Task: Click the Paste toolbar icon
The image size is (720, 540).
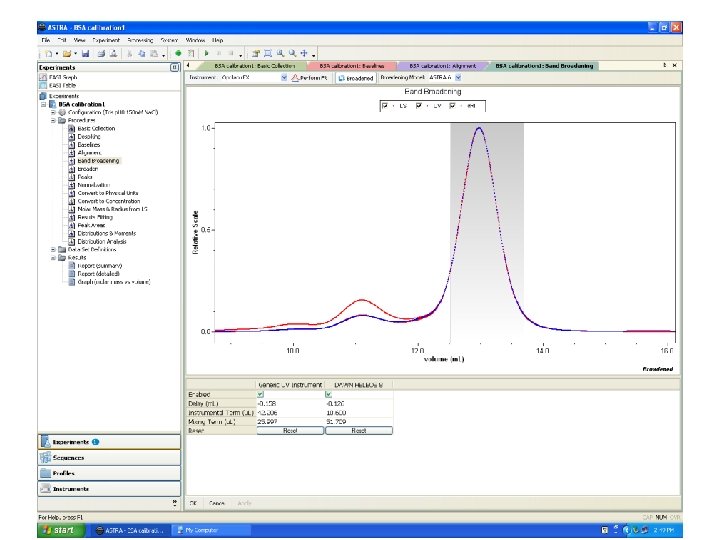Action: pyautogui.click(x=154, y=54)
